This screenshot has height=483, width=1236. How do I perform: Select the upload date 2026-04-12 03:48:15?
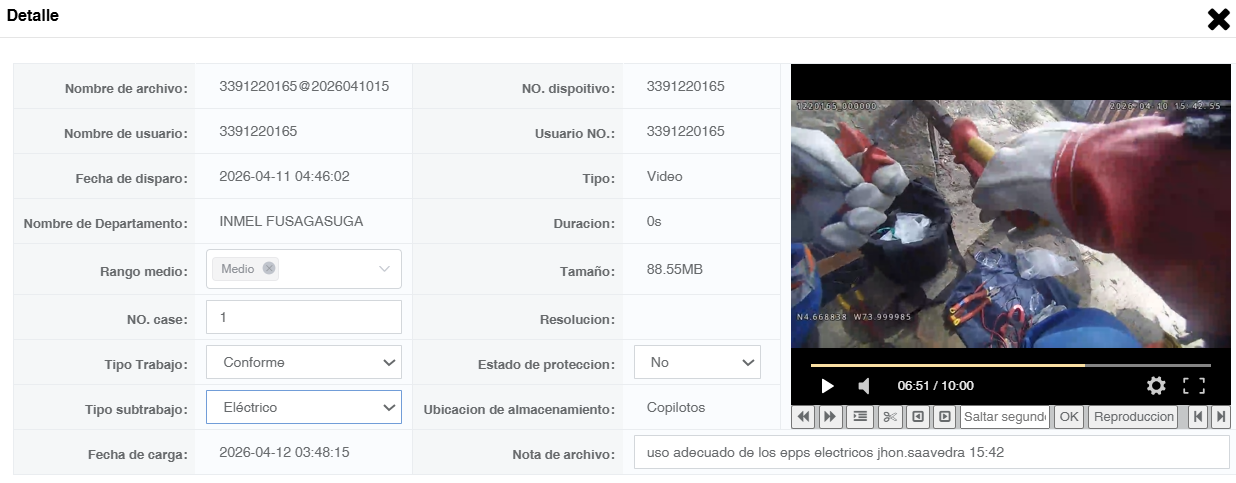pos(284,452)
